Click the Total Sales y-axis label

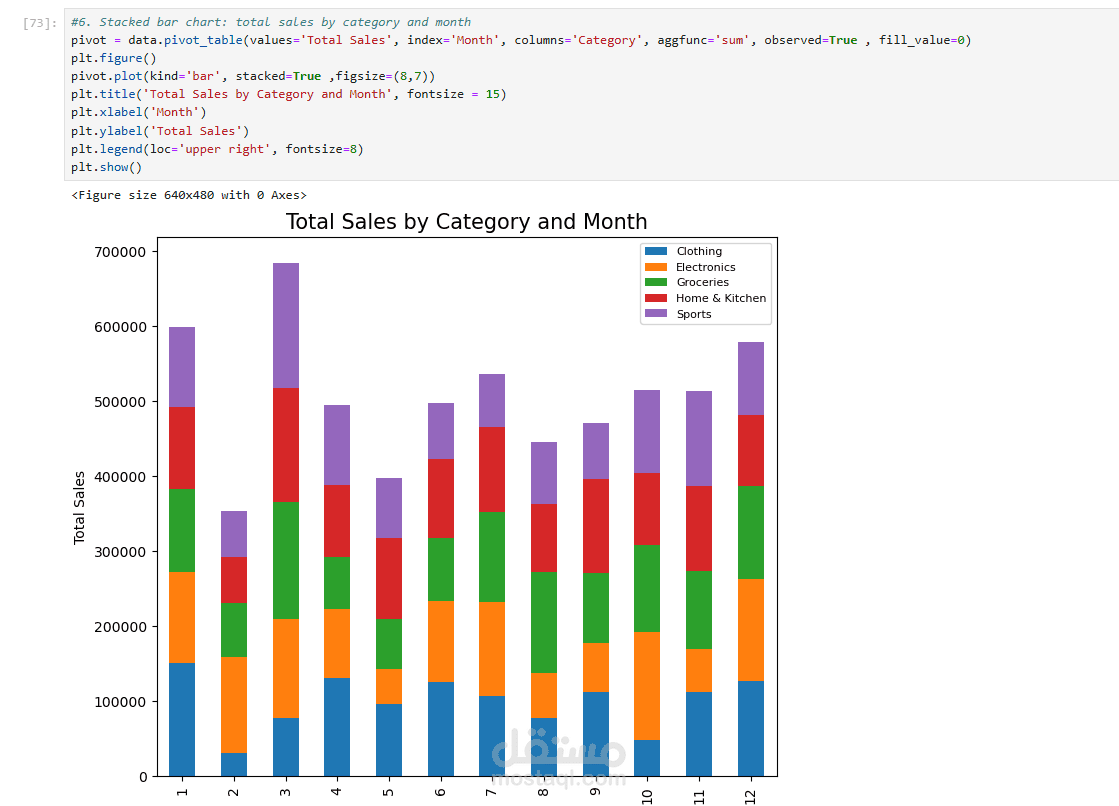point(80,508)
